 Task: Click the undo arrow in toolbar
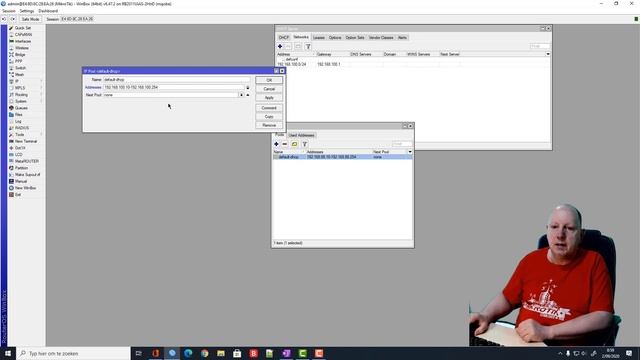[4, 19]
